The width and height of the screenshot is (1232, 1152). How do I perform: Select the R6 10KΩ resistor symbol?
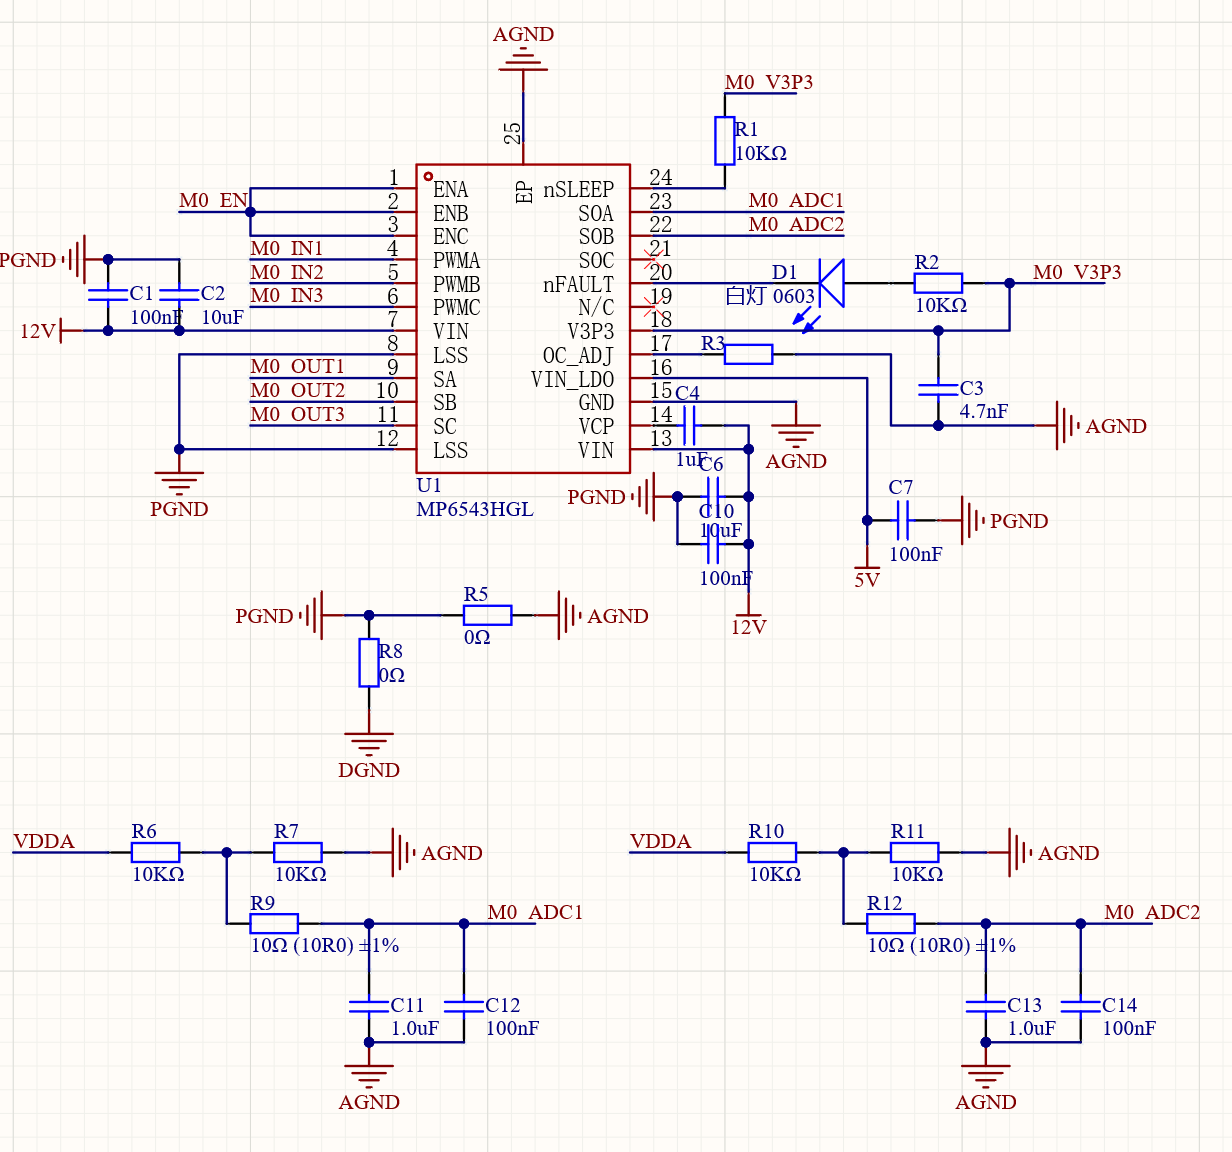coord(155,852)
